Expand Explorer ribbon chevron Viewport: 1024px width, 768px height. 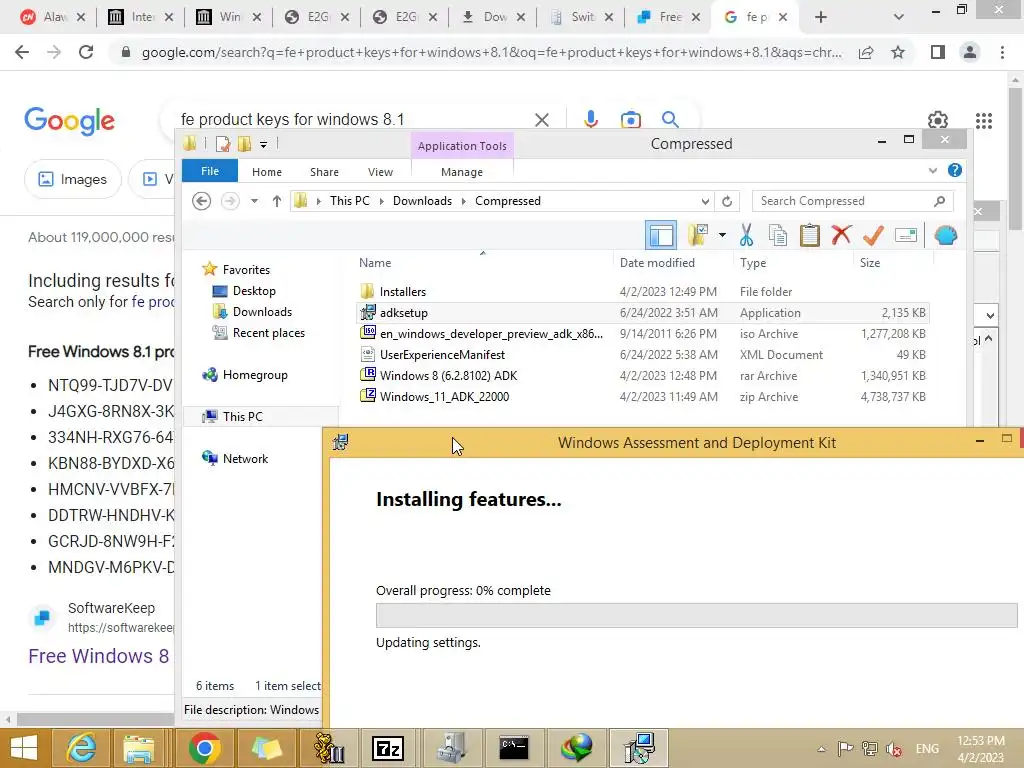(933, 170)
